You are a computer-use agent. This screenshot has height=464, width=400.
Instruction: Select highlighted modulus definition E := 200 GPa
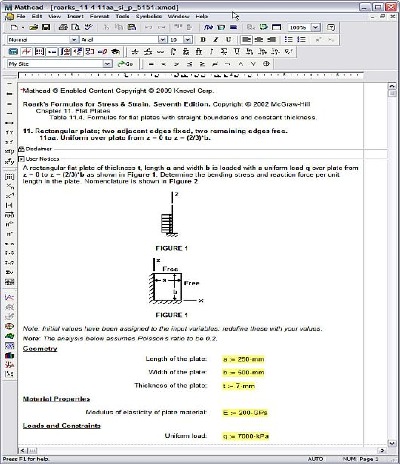[x=245, y=413]
